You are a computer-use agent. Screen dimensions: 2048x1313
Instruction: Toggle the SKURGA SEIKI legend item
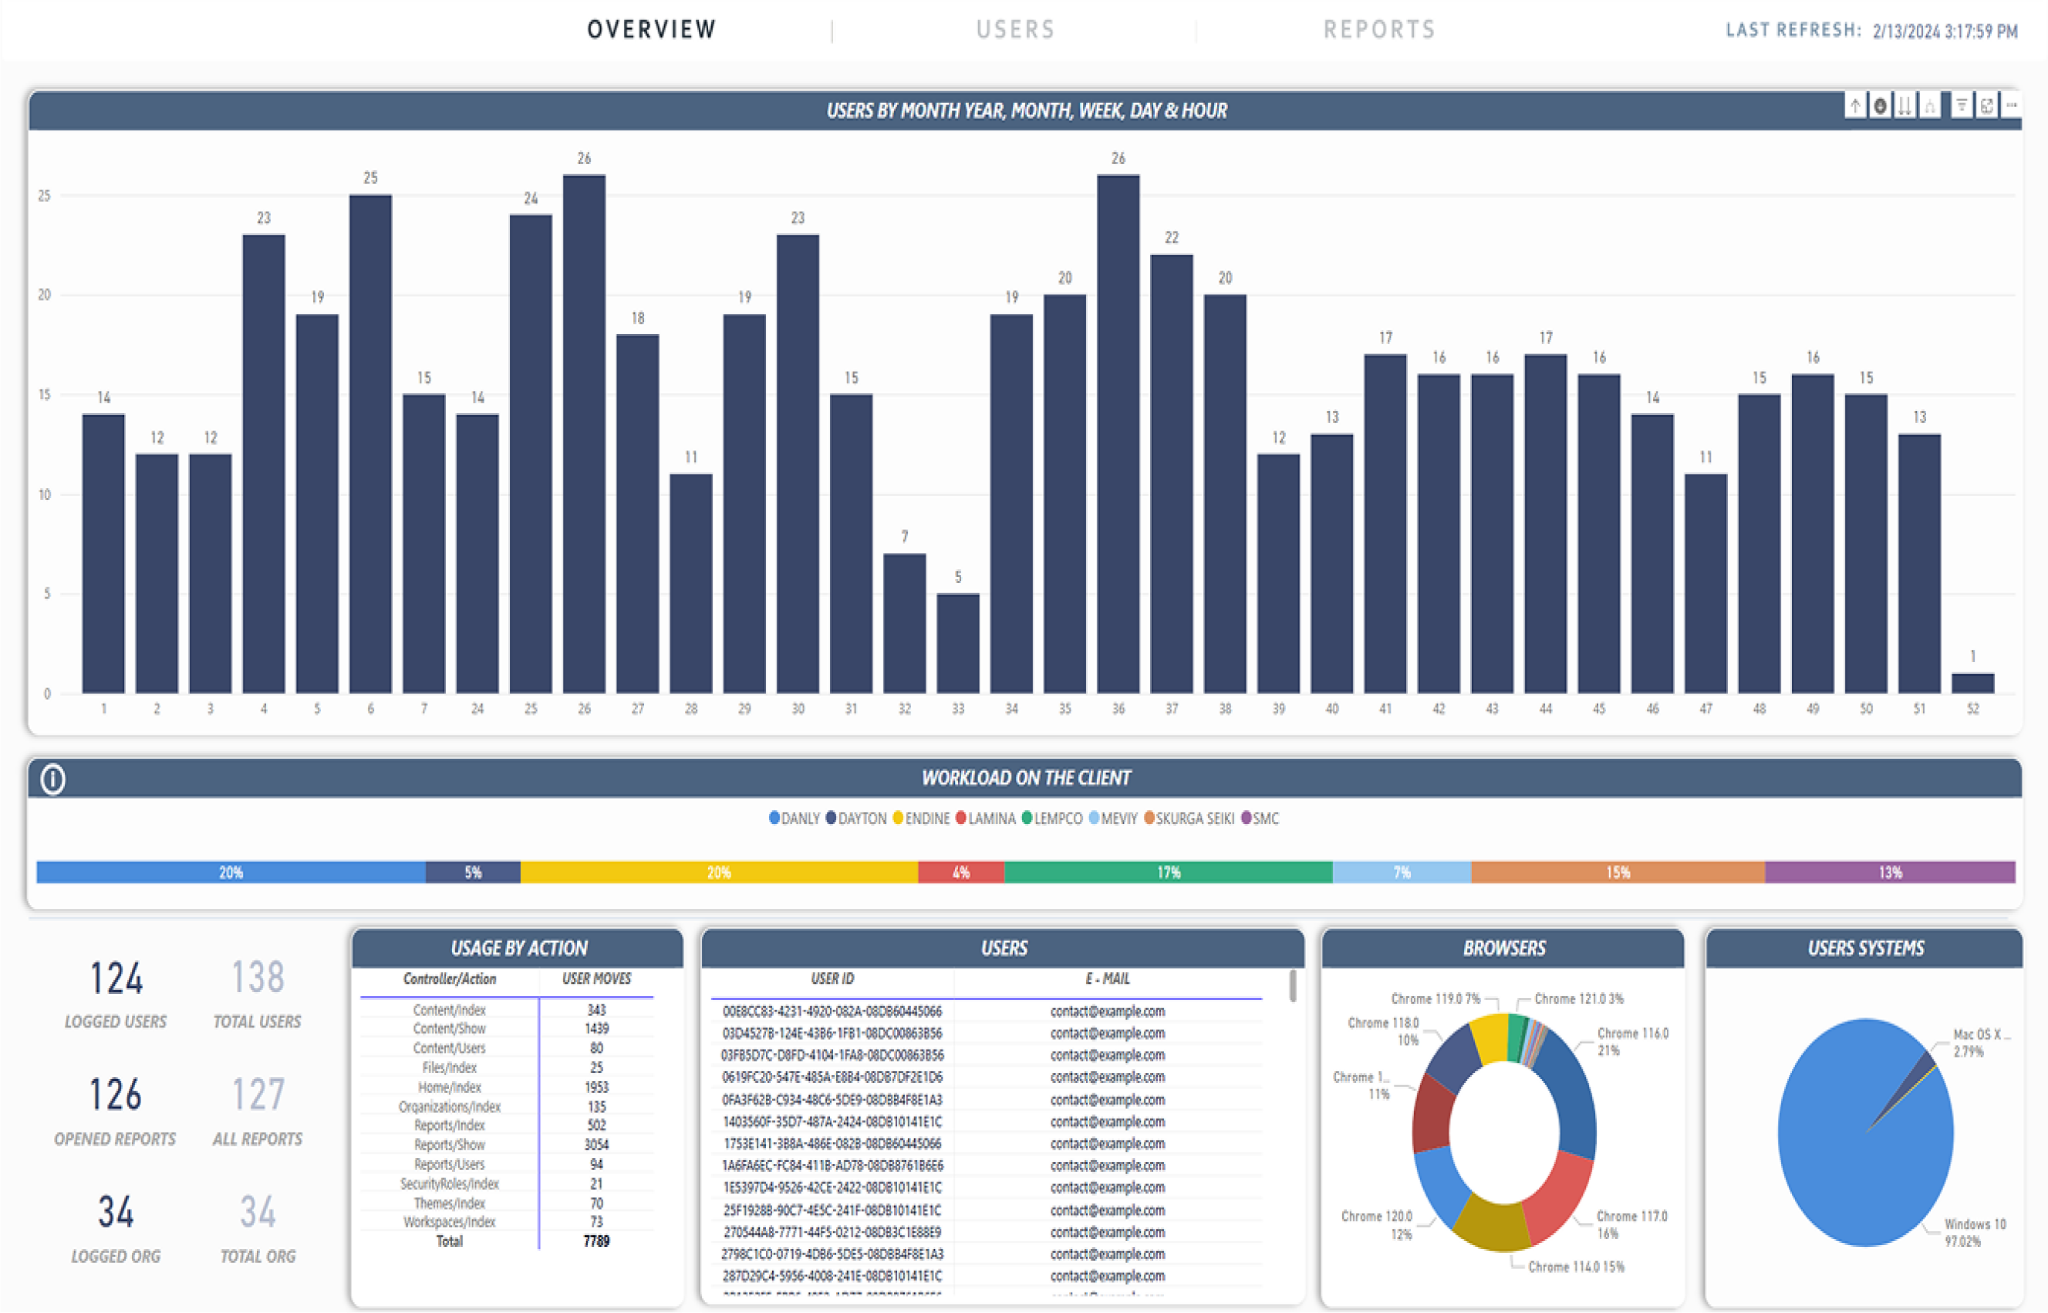(1189, 818)
